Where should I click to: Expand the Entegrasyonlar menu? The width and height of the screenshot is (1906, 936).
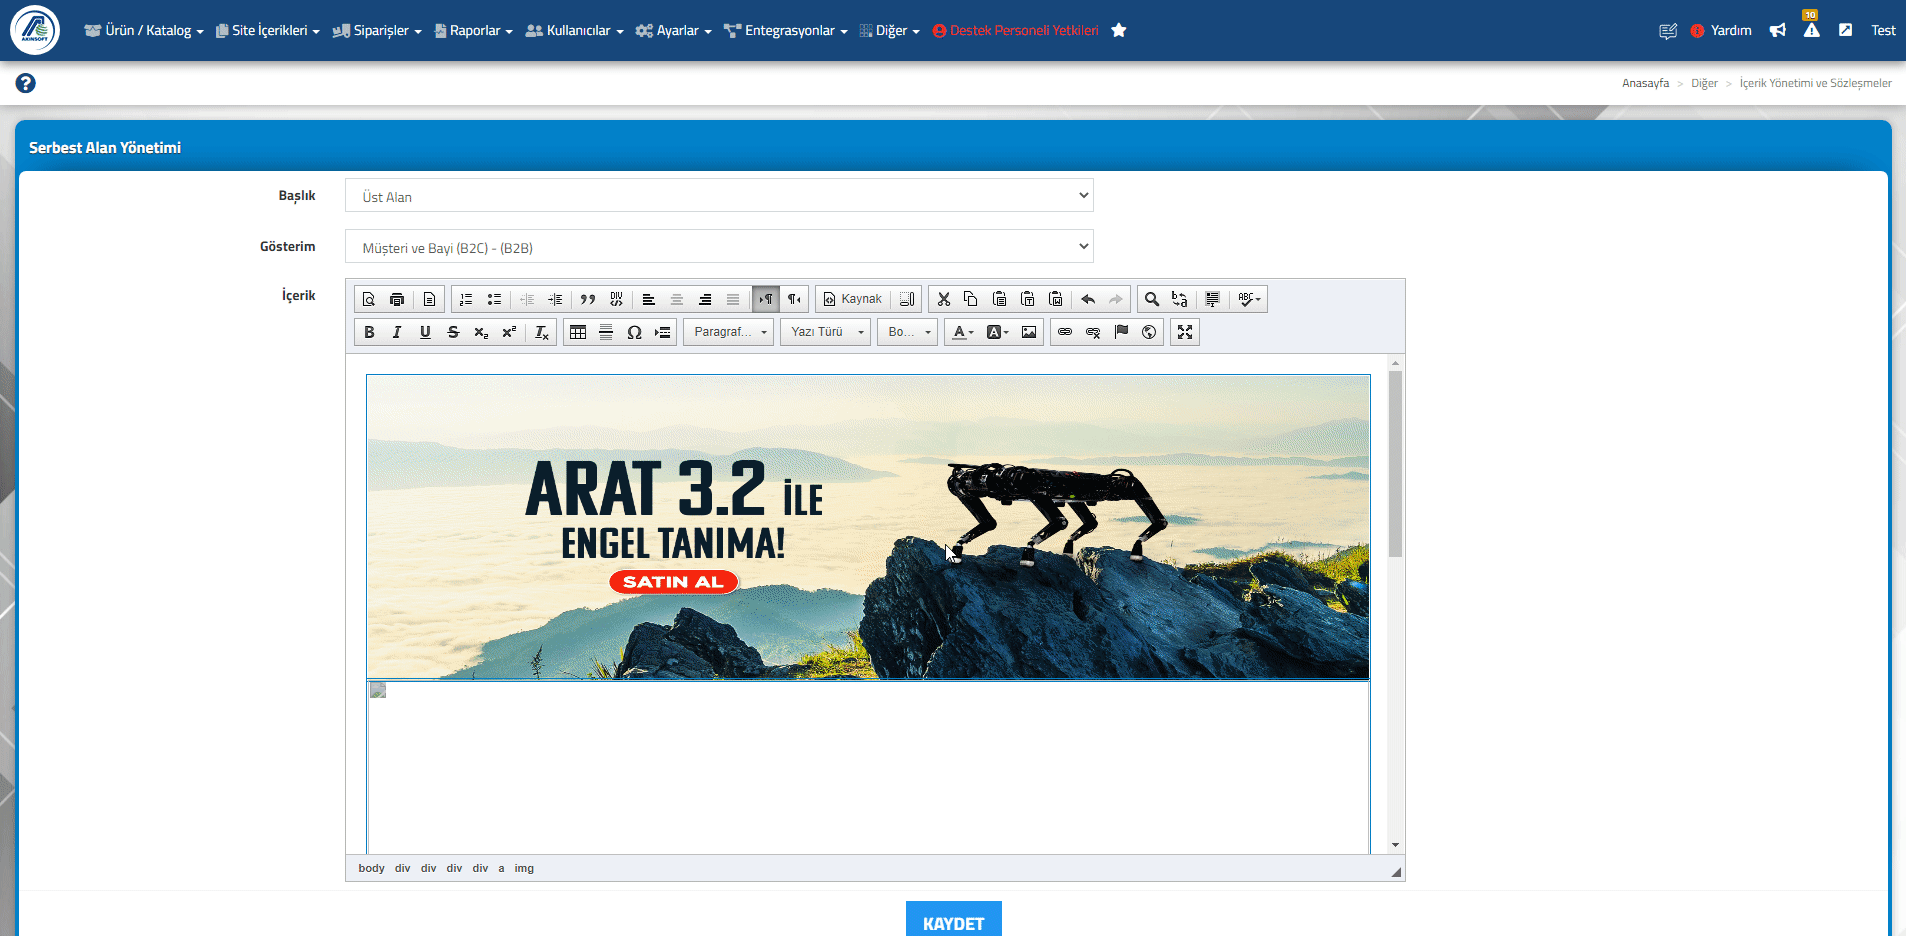pyautogui.click(x=786, y=31)
